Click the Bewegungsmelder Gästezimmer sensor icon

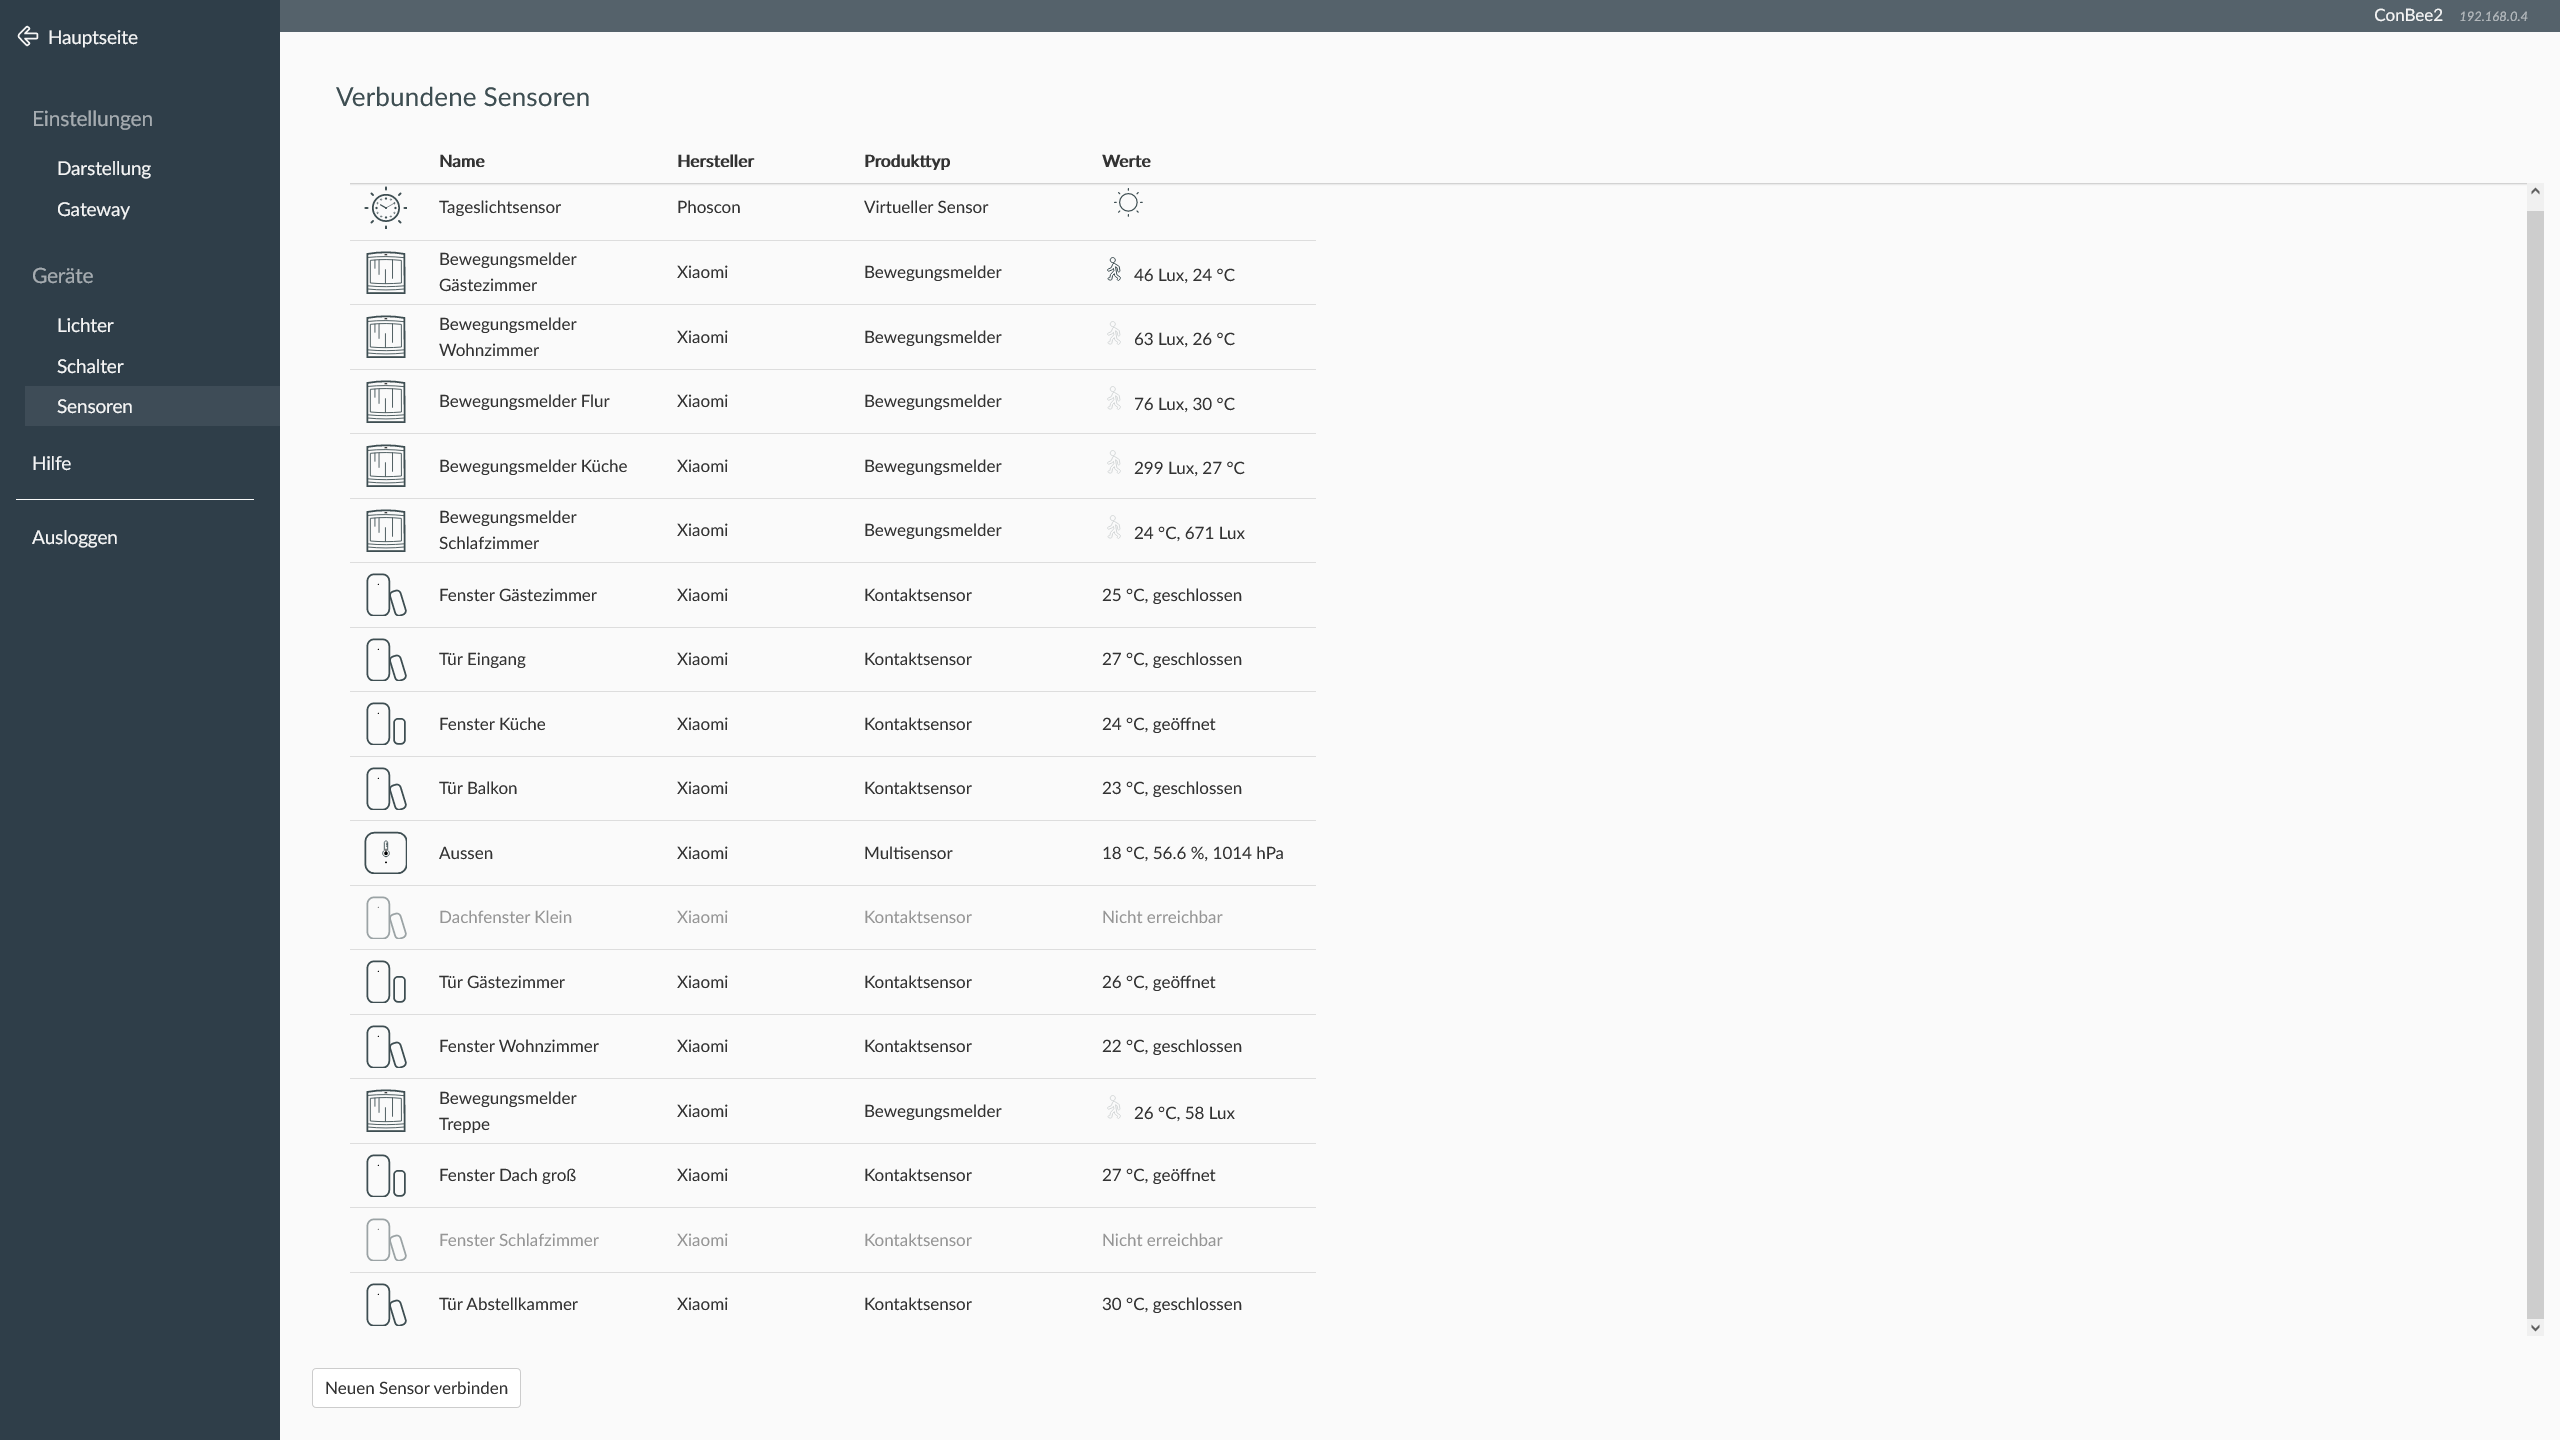386,272
